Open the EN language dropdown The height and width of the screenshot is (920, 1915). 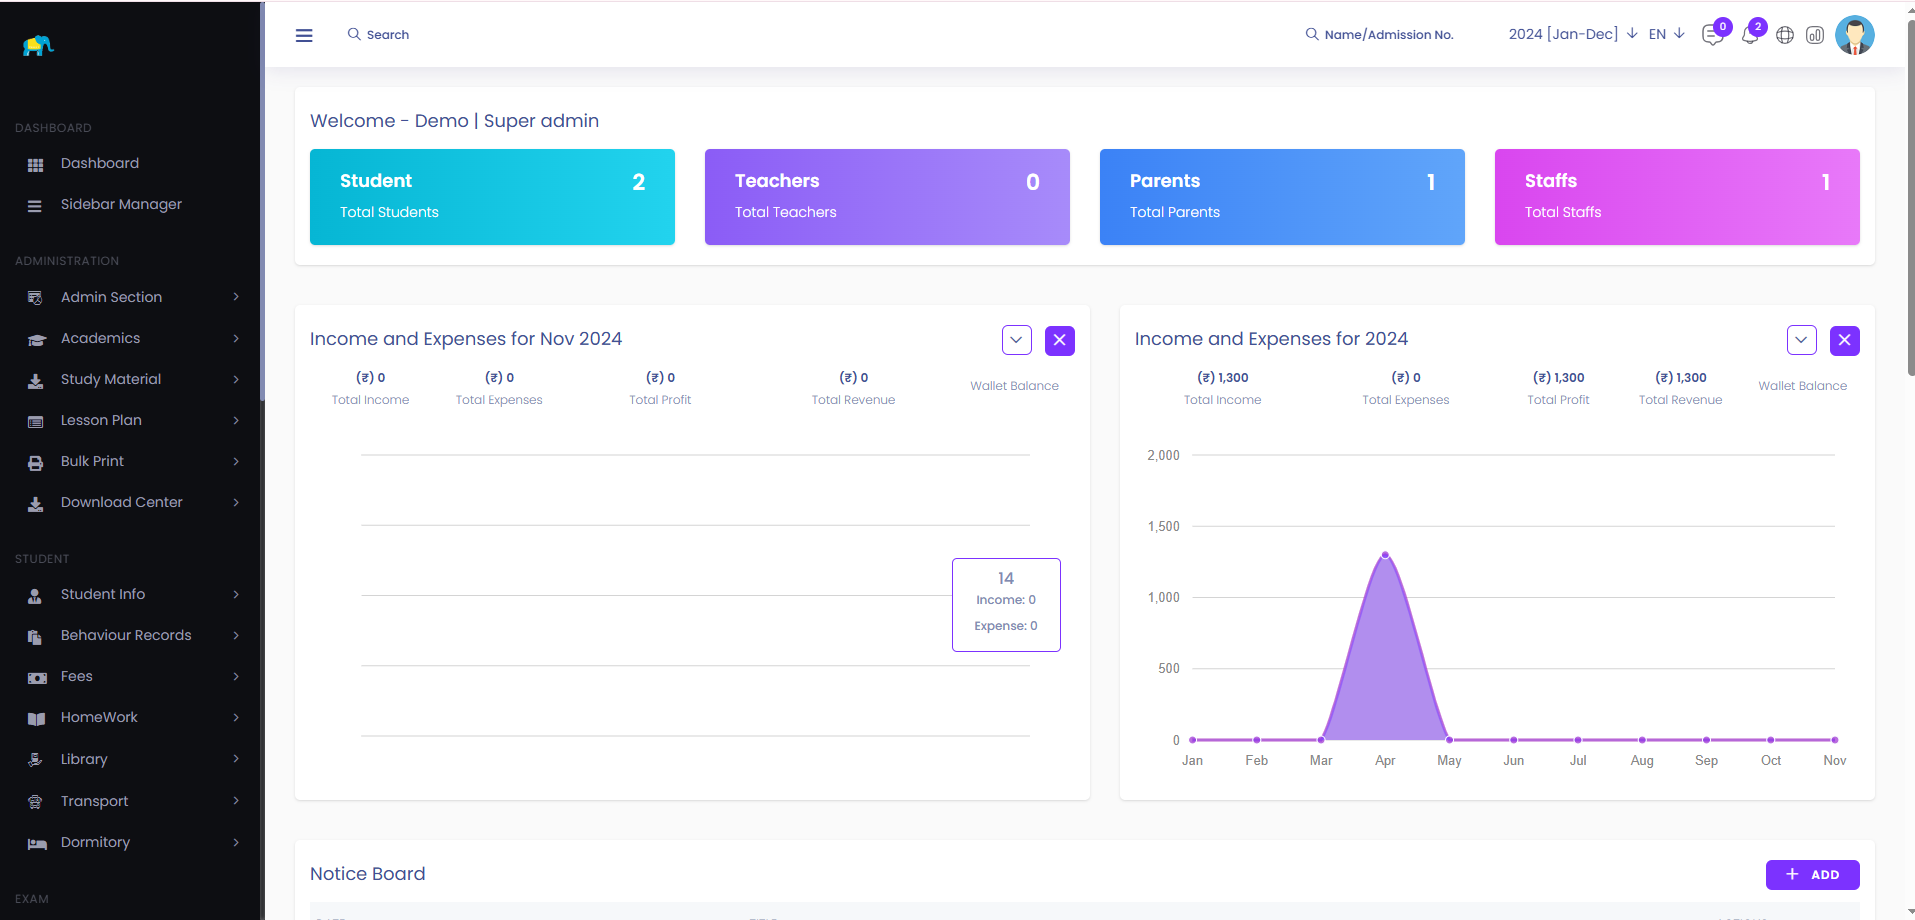tap(1666, 34)
